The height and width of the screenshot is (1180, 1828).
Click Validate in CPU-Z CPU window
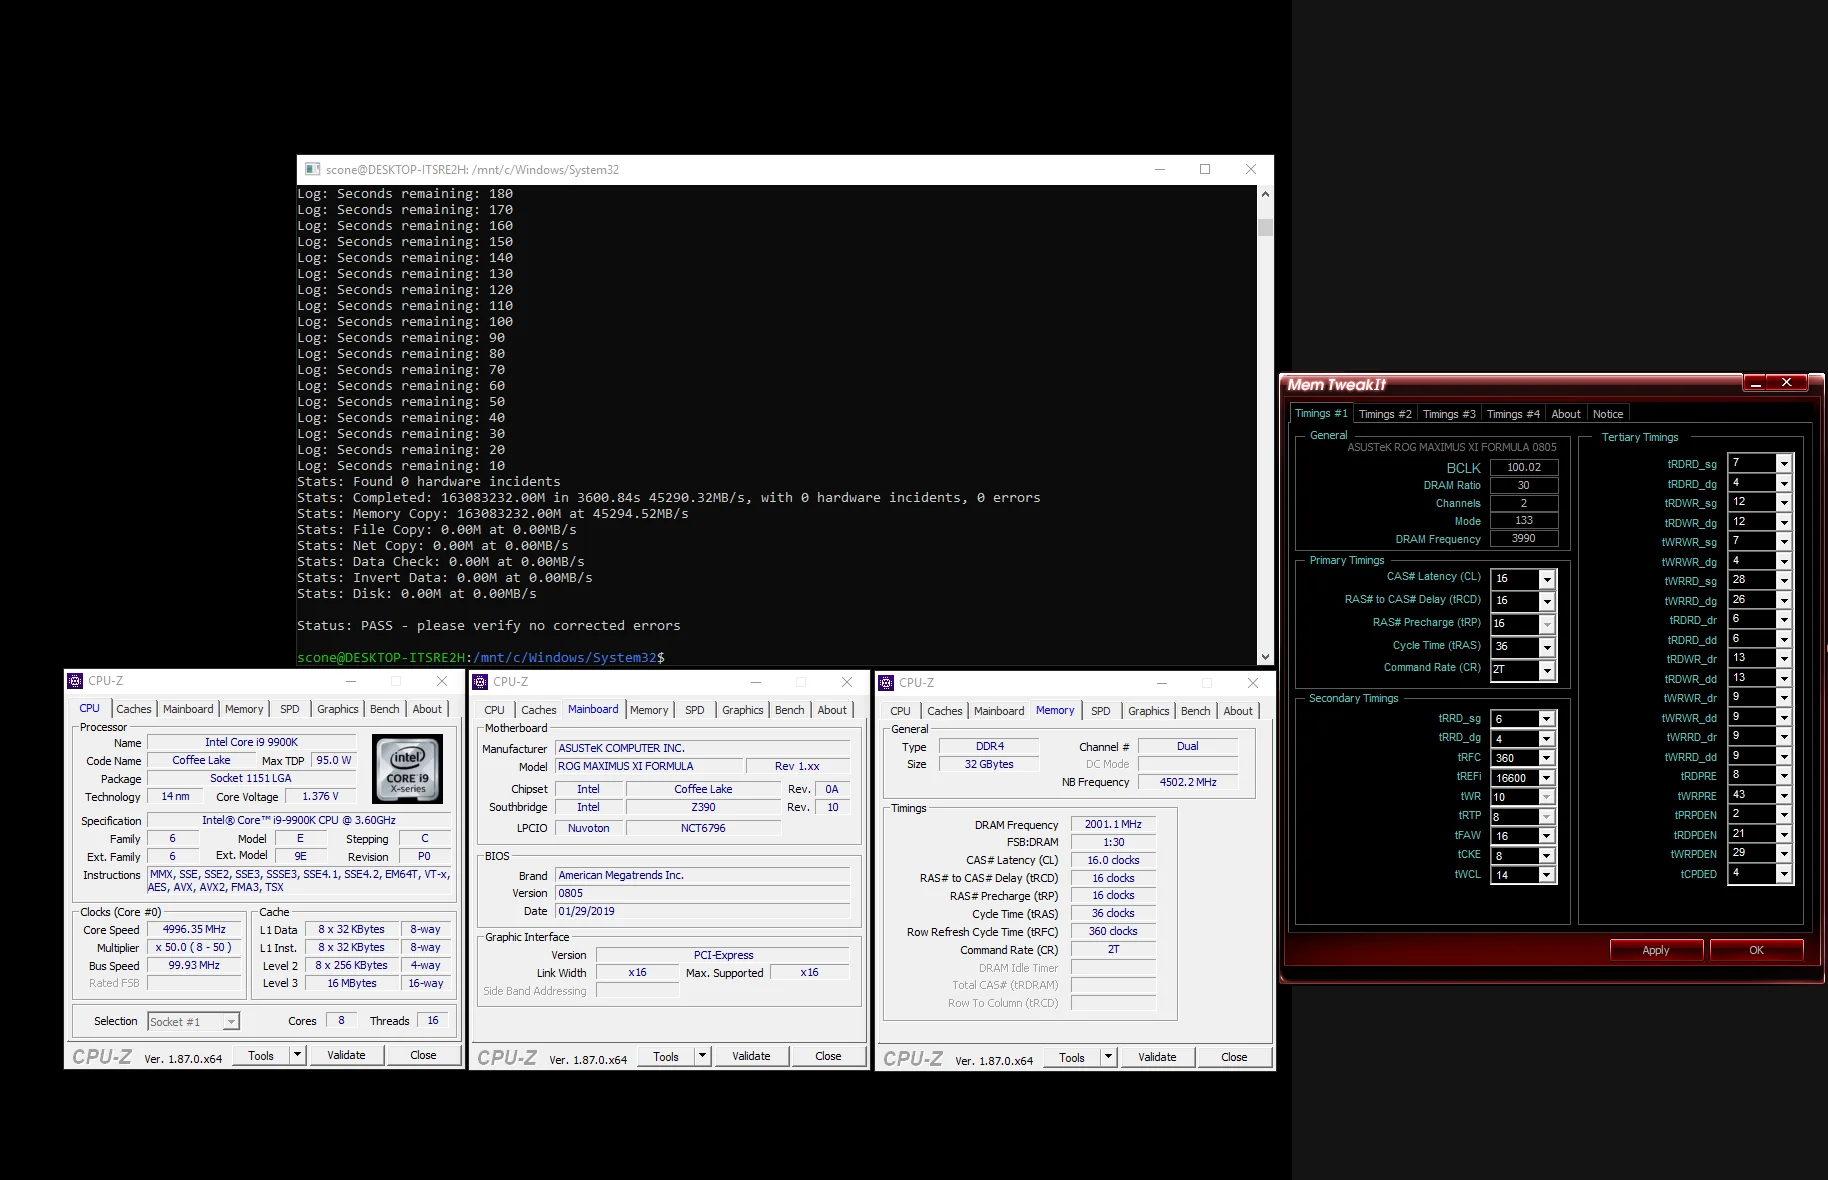346,1055
